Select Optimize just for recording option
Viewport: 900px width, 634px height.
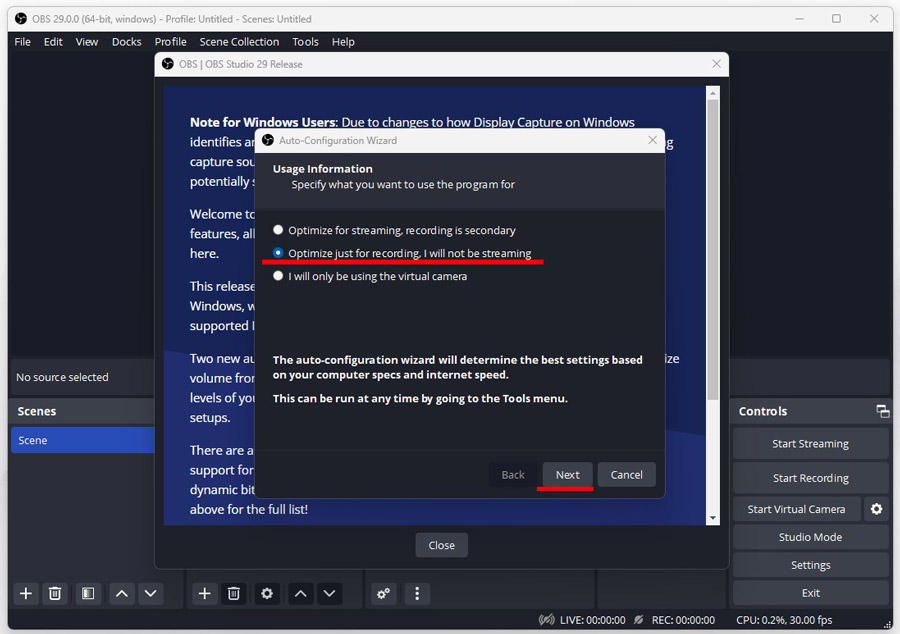(x=402, y=253)
